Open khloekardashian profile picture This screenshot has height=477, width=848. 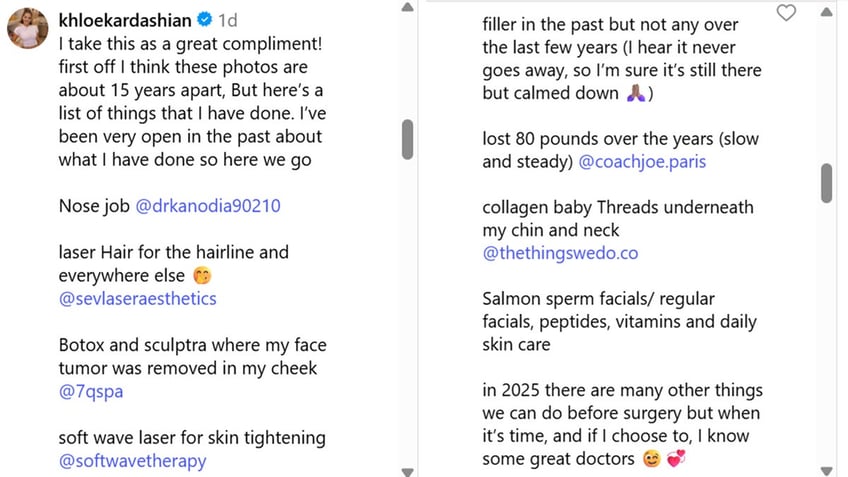pos(28,28)
